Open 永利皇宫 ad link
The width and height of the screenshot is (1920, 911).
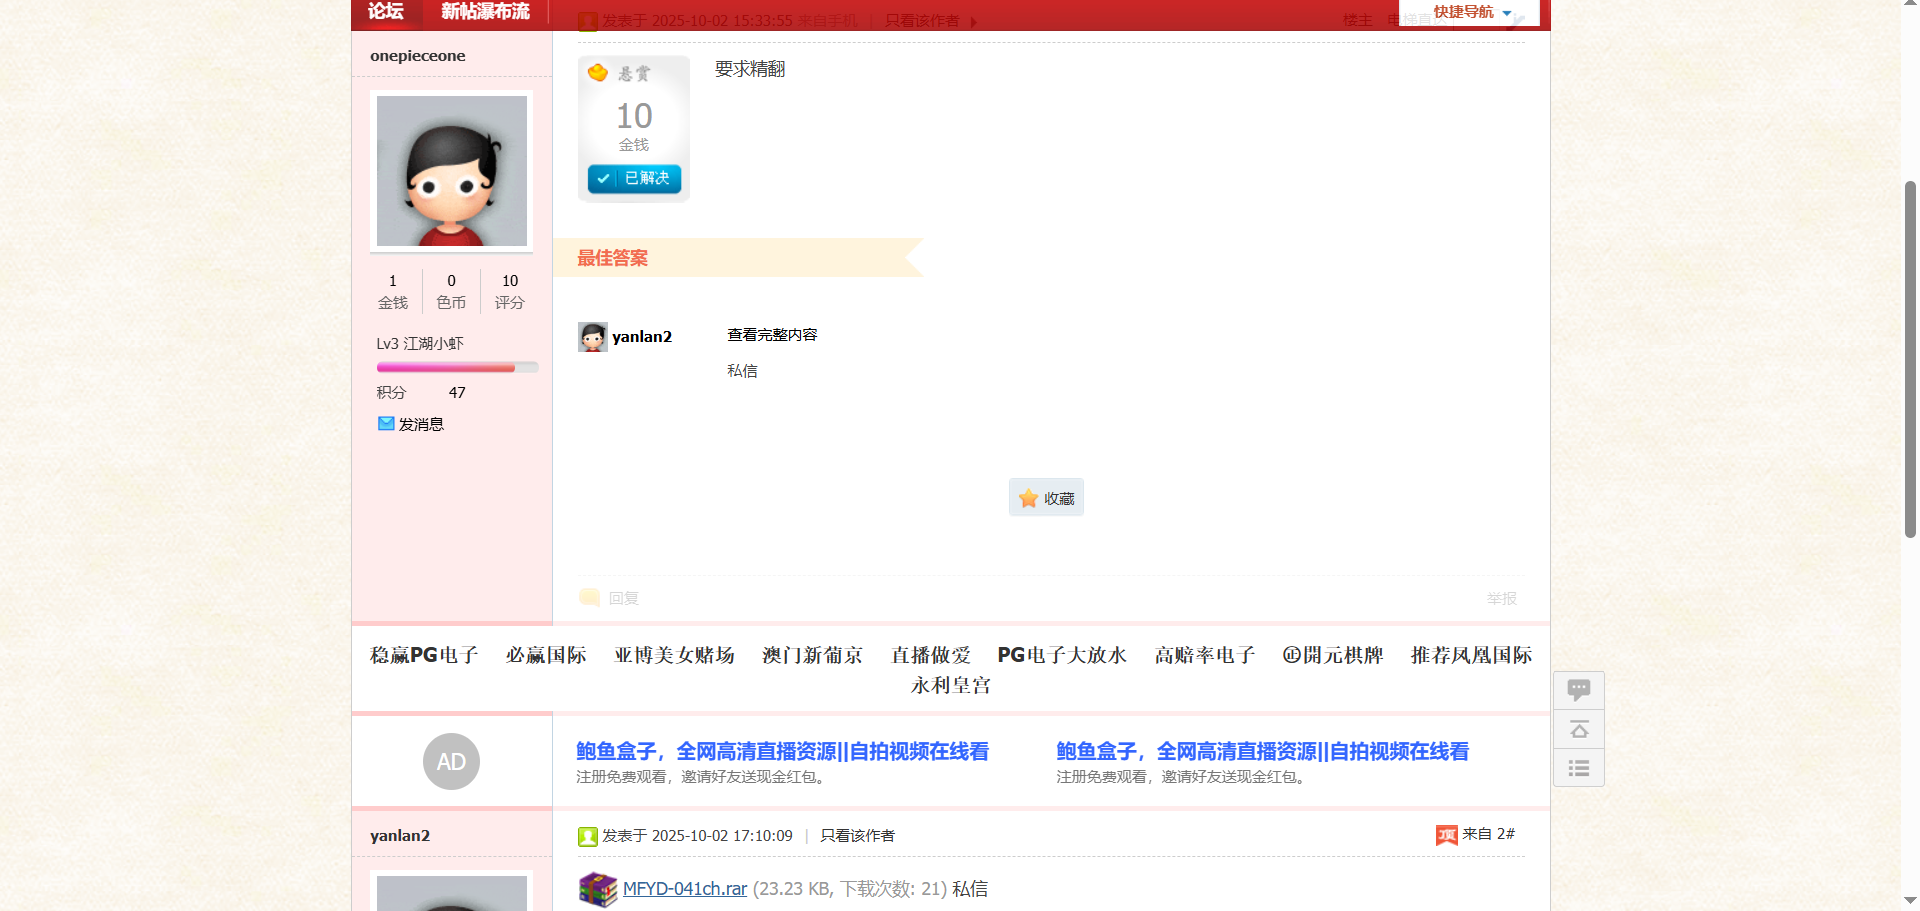pyautogui.click(x=950, y=685)
